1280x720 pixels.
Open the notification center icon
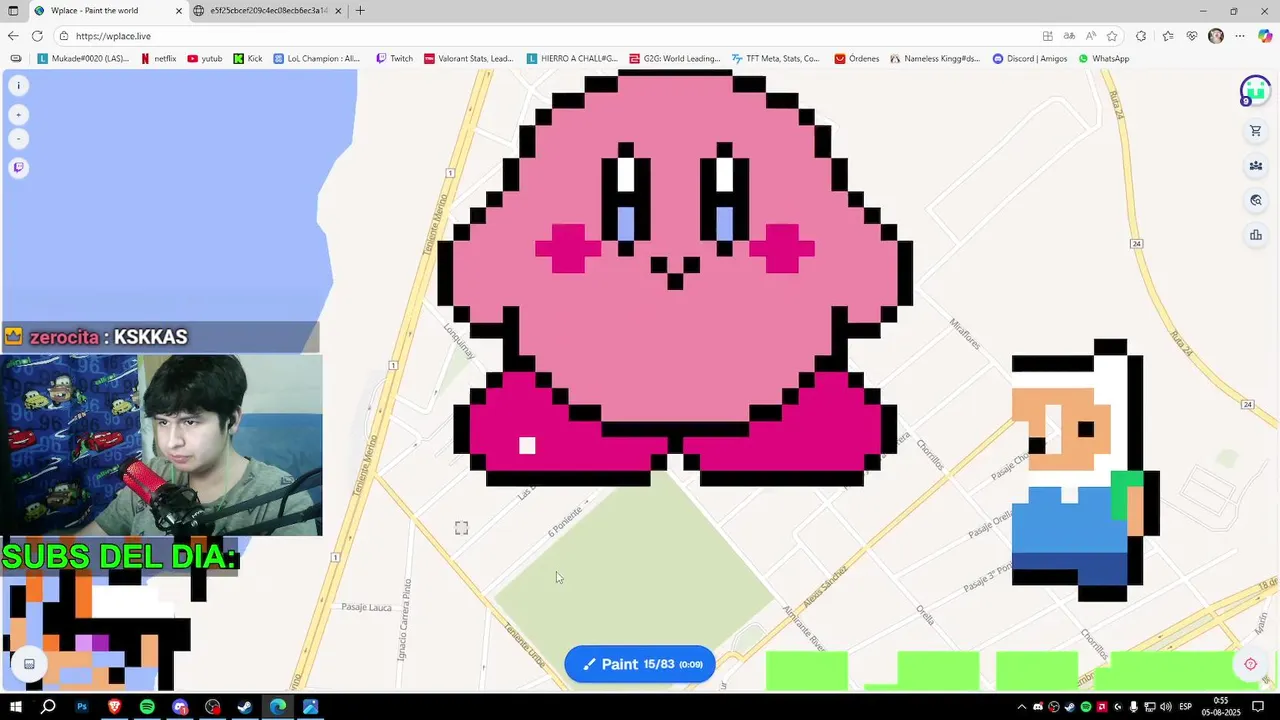(x=1257, y=707)
